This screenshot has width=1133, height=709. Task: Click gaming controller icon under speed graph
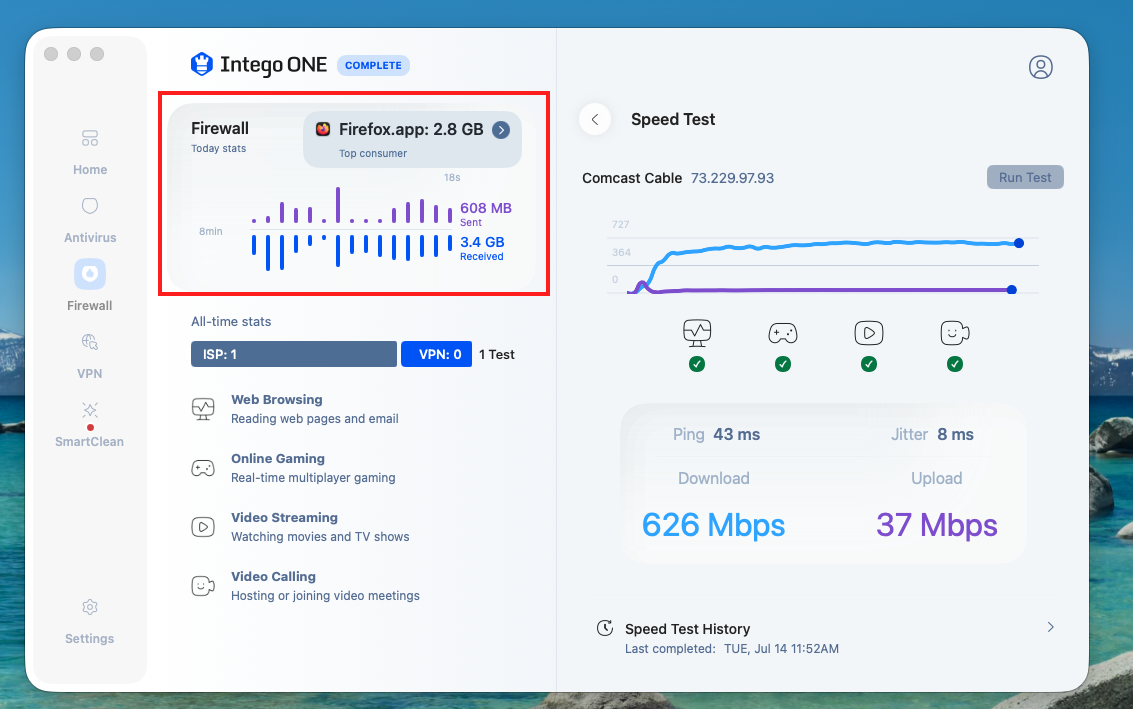click(x=783, y=332)
